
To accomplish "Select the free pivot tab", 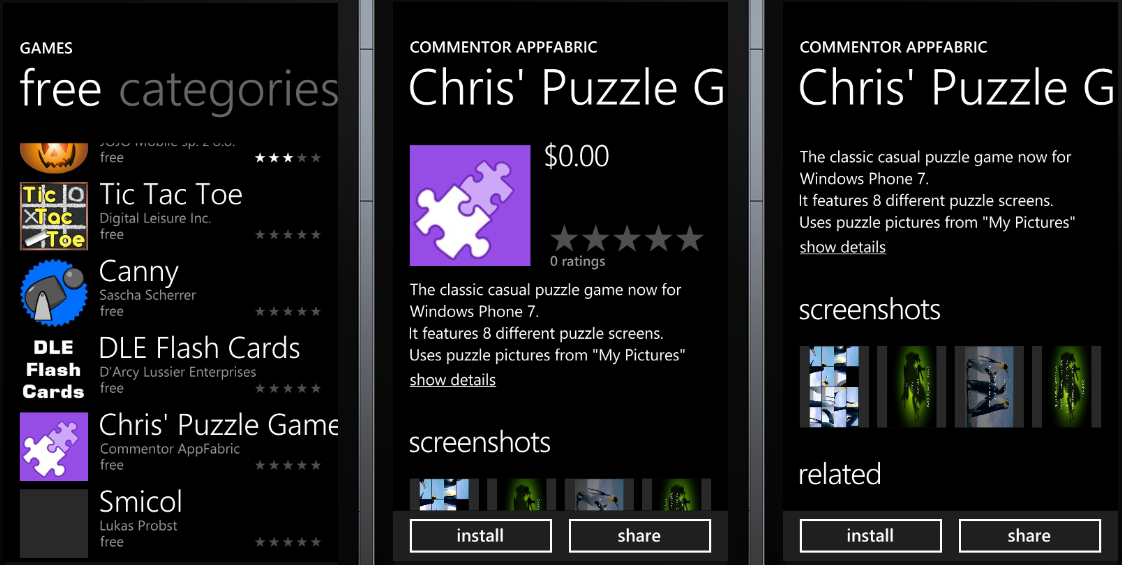I will click(x=60, y=89).
